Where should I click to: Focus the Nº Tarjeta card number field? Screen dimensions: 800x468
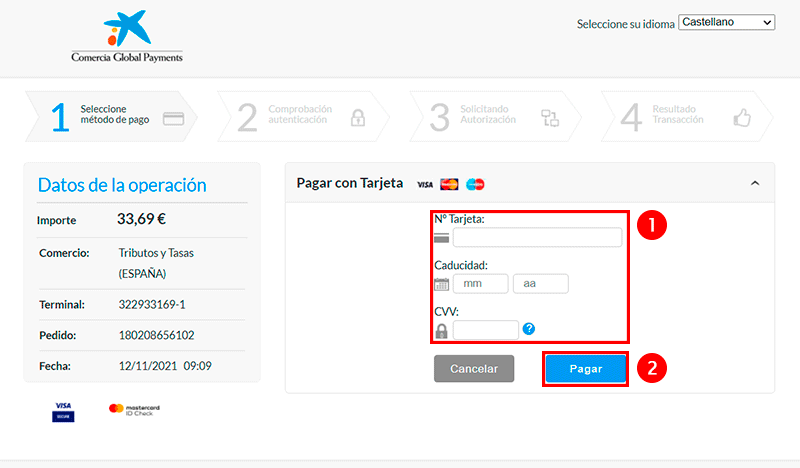537,238
